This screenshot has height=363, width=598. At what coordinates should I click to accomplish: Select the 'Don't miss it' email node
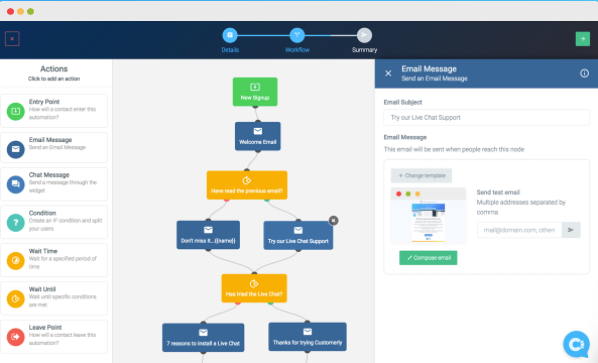(x=208, y=235)
